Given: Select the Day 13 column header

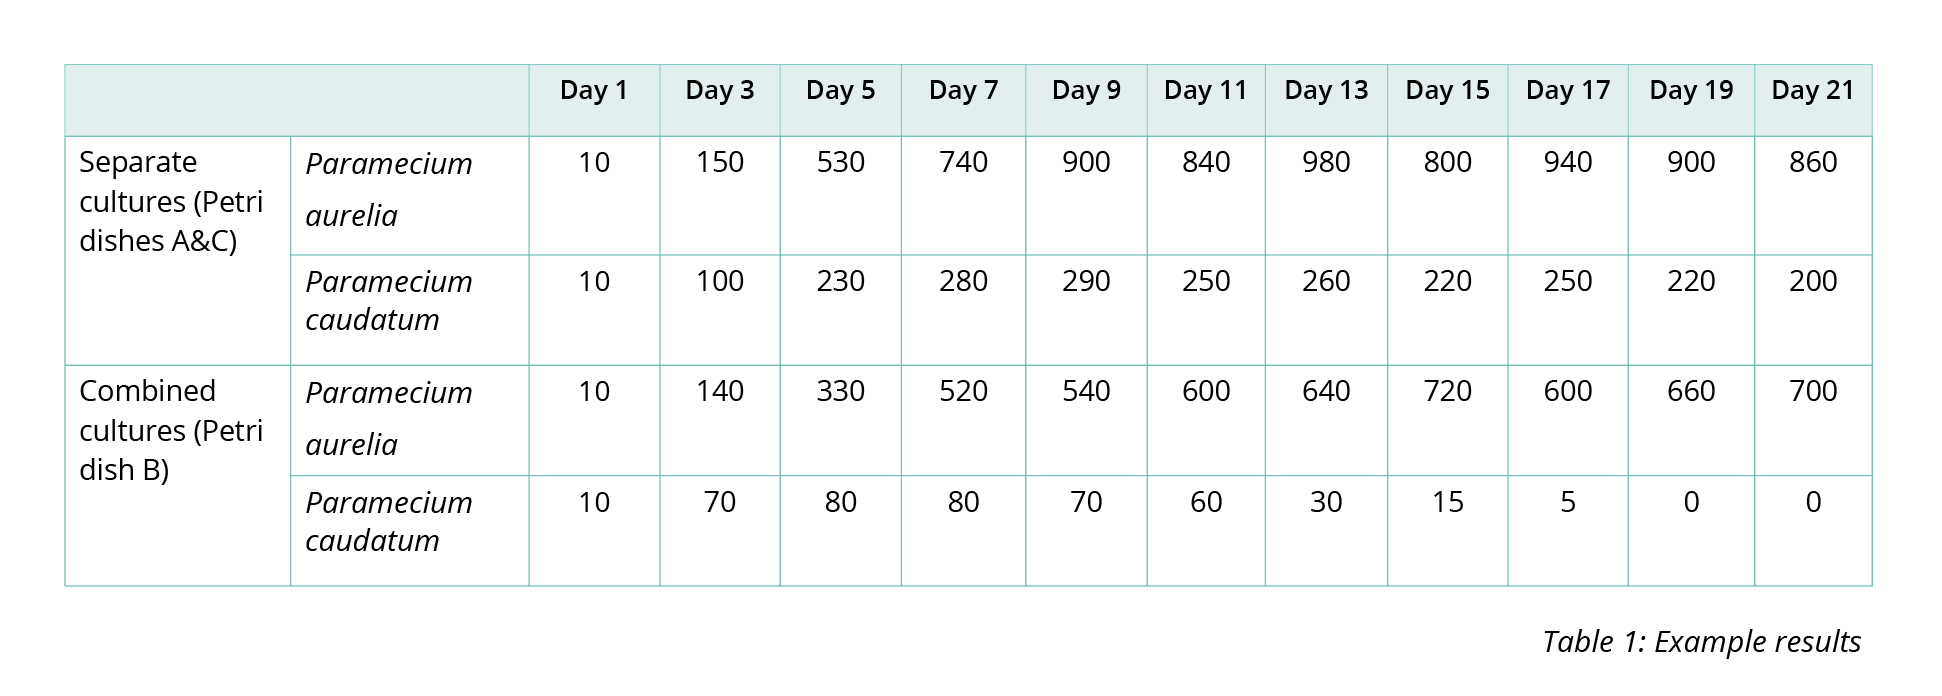Looking at the screenshot, I should pos(1326,91).
